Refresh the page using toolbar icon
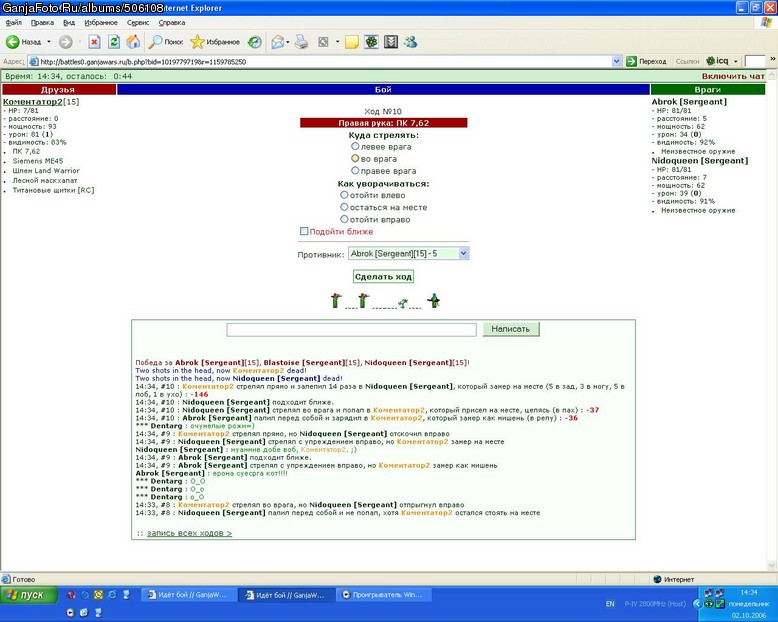Image resolution: width=778 pixels, height=622 pixels. [114, 42]
